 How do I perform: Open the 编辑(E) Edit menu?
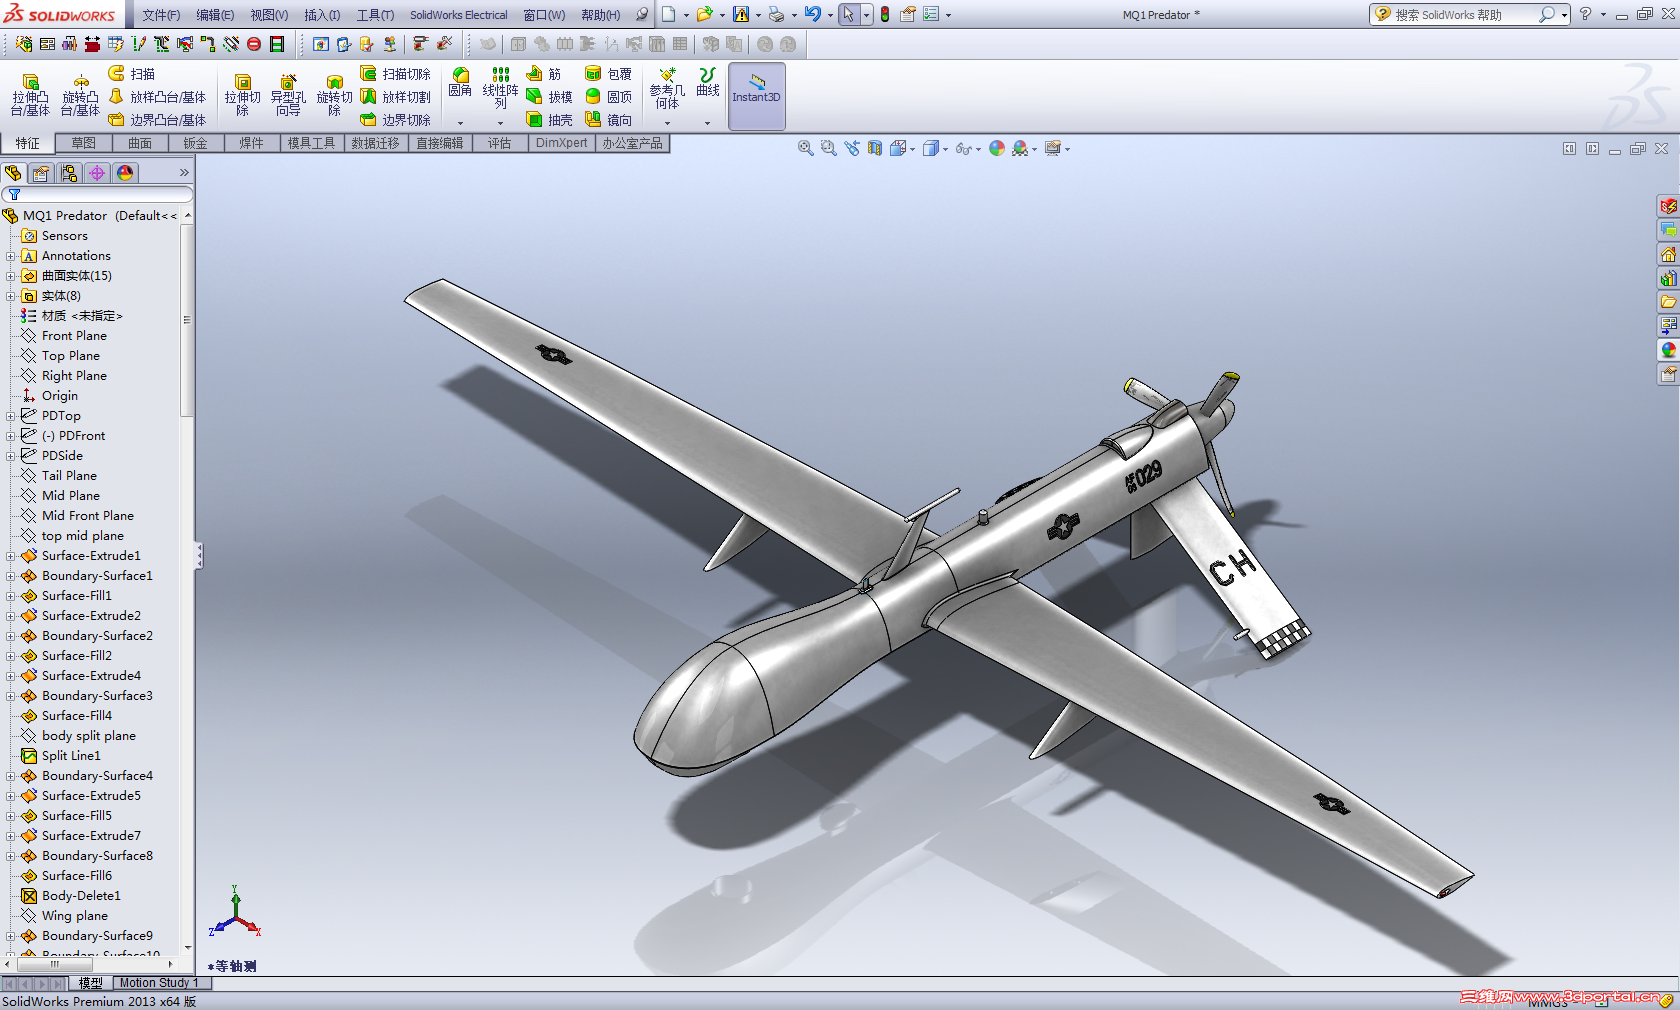coord(215,15)
